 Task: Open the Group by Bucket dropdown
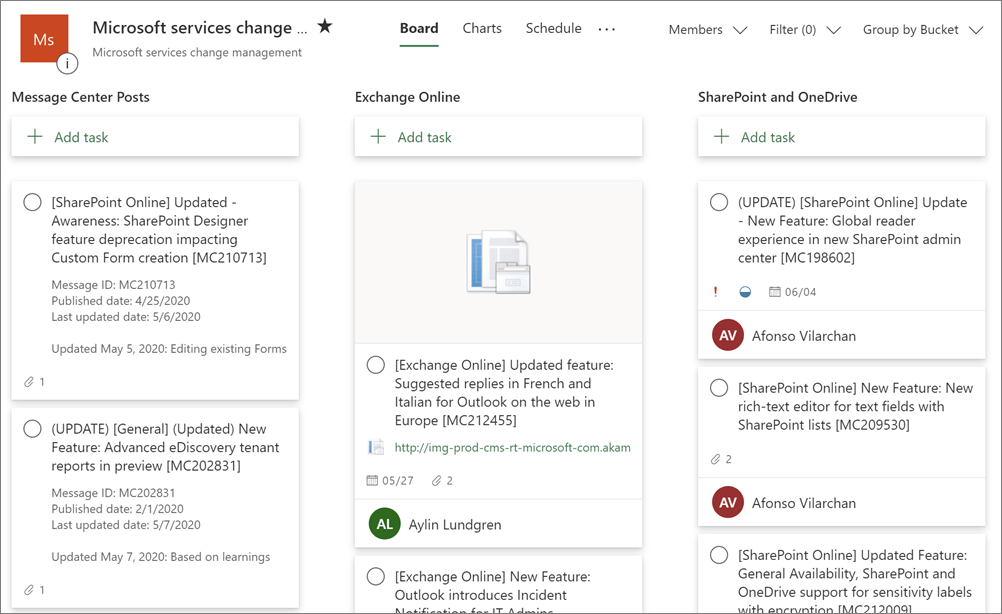pos(923,30)
